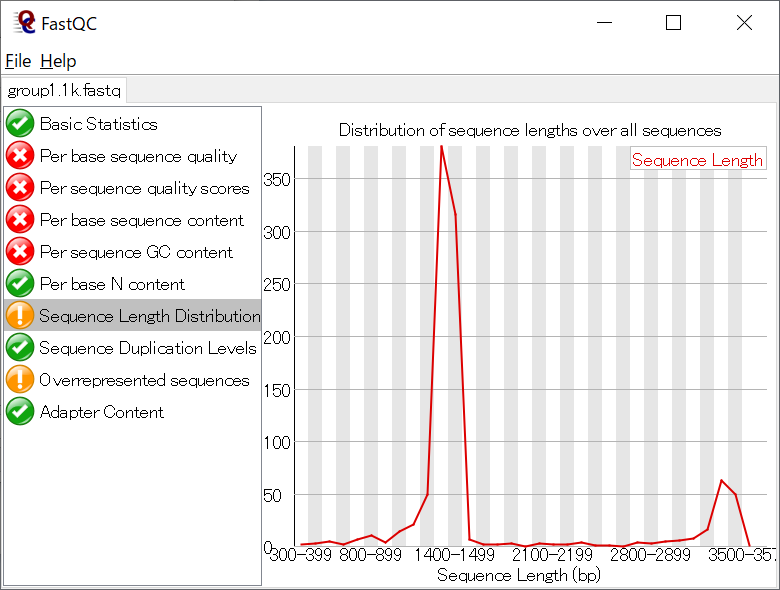Open Per base sequence content results

click(x=132, y=219)
